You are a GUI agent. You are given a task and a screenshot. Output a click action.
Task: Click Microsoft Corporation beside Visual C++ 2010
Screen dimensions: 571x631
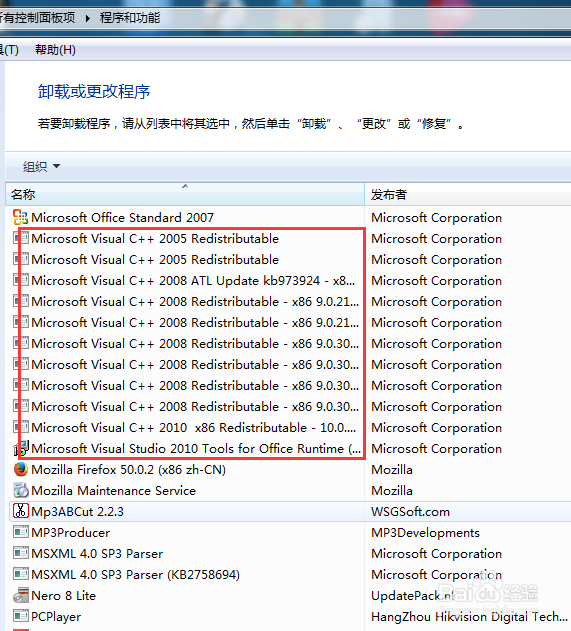tap(436, 427)
